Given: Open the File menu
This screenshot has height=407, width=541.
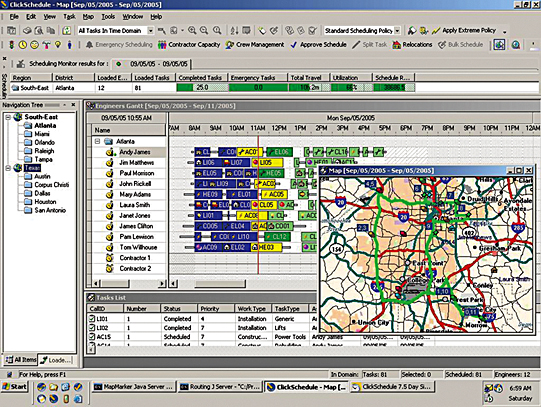Looking at the screenshot, I should tap(14, 17).
